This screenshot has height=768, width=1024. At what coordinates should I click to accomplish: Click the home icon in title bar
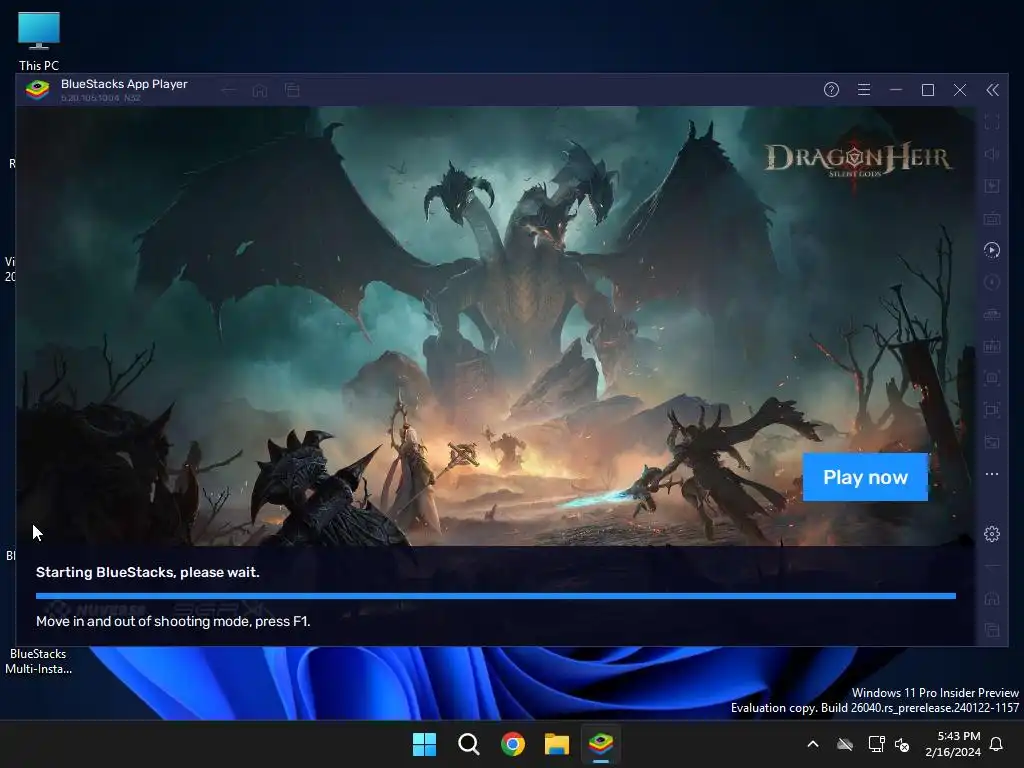[260, 90]
